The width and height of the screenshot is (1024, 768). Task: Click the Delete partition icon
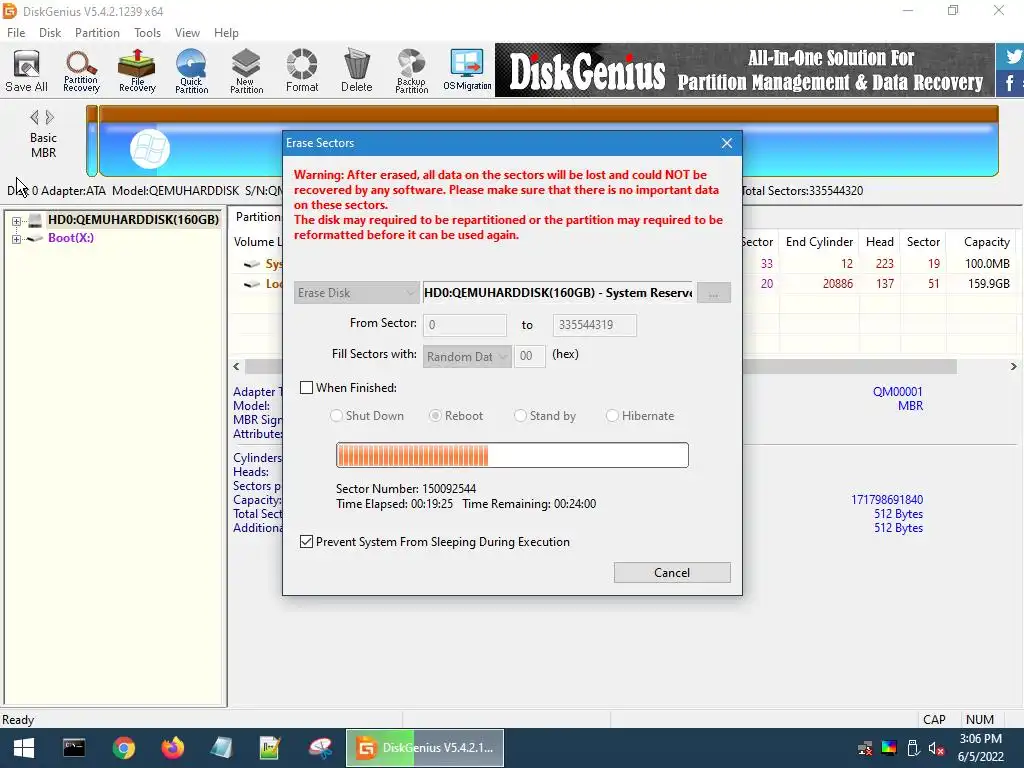pos(357,71)
